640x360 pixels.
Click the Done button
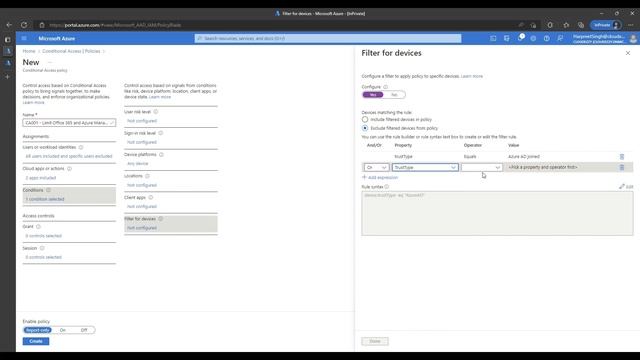(x=375, y=341)
